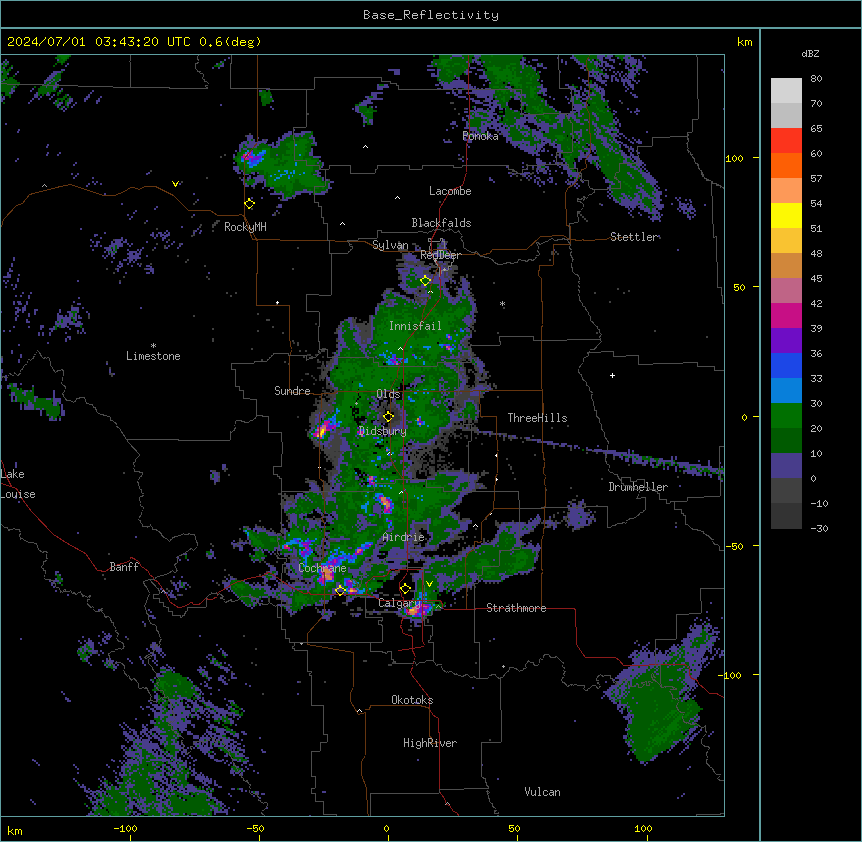862x842 pixels.
Task: Click the -10 value on dBZ legend
Action: (x=819, y=503)
